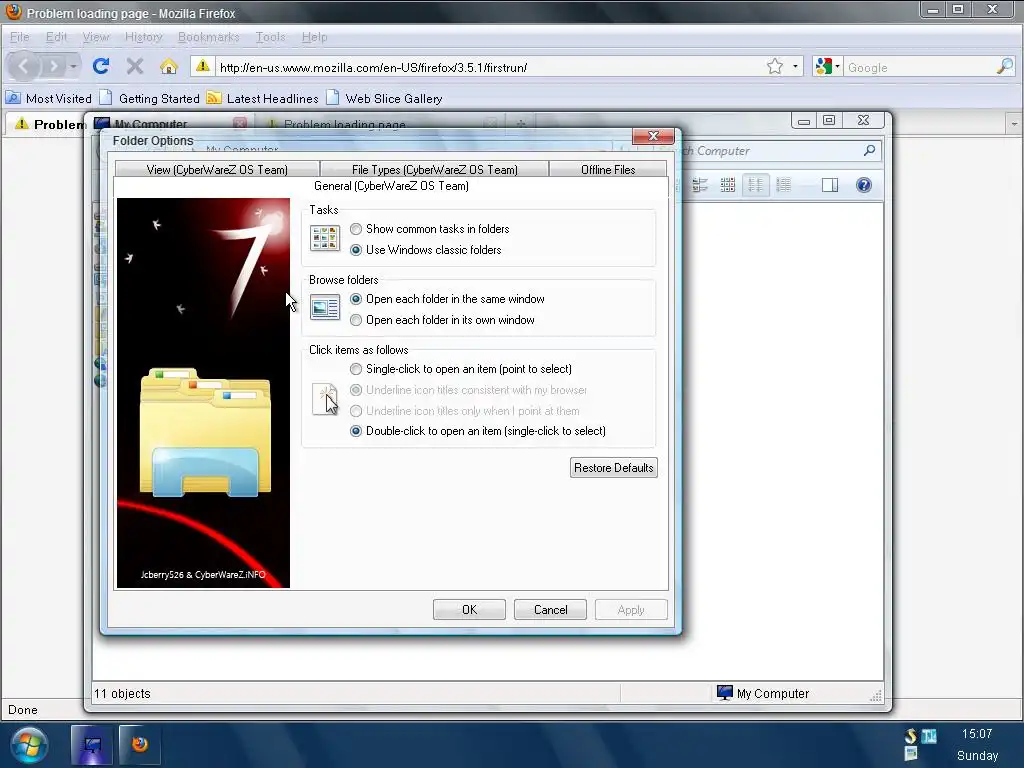Select 'Use Windows classic folders' option
The height and width of the screenshot is (768, 1024).
(x=356, y=250)
